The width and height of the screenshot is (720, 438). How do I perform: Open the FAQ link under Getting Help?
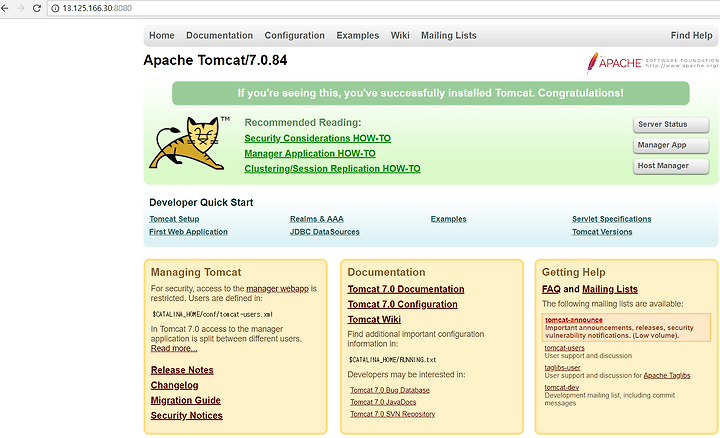click(x=551, y=289)
